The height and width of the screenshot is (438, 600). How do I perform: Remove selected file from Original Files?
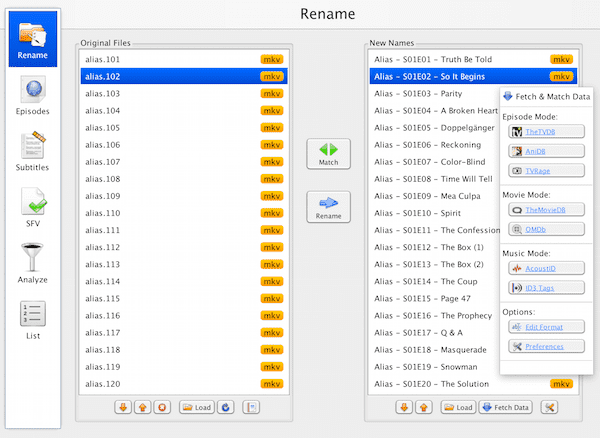(162, 407)
